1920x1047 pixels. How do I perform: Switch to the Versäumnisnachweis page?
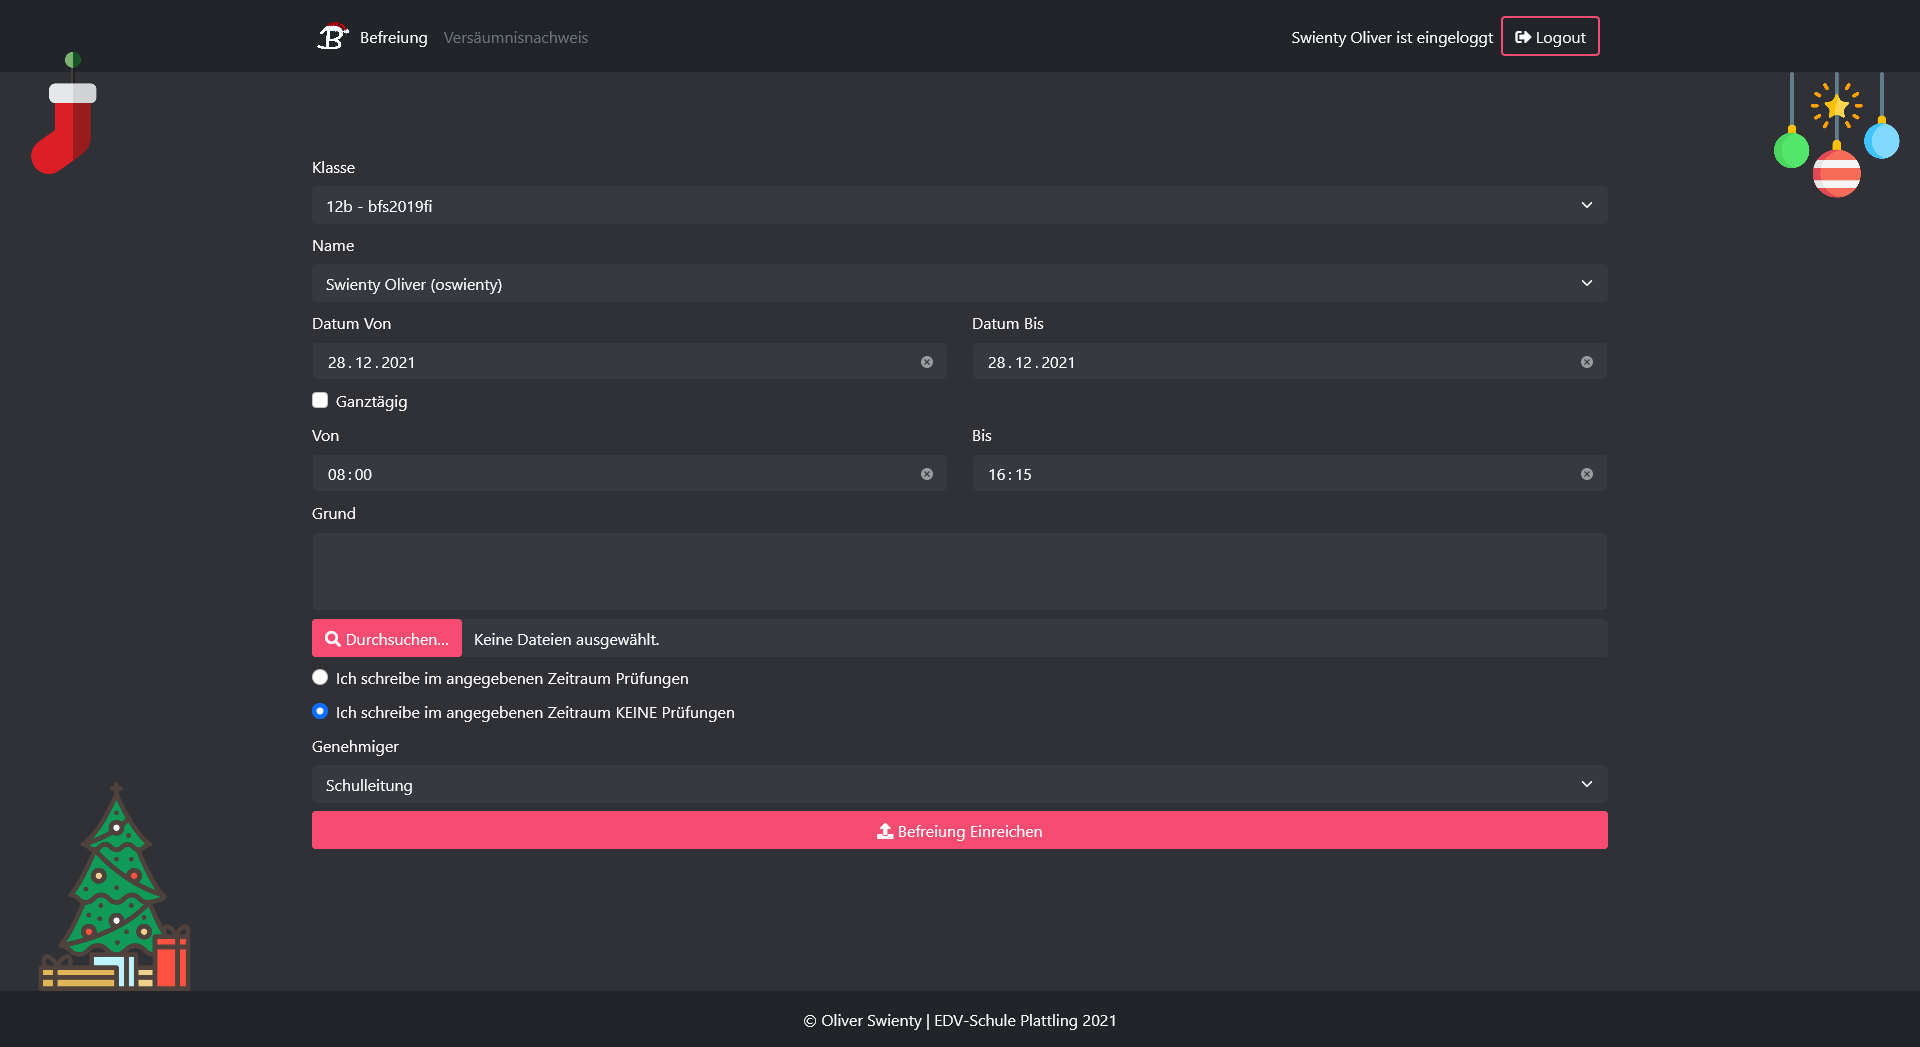point(515,37)
